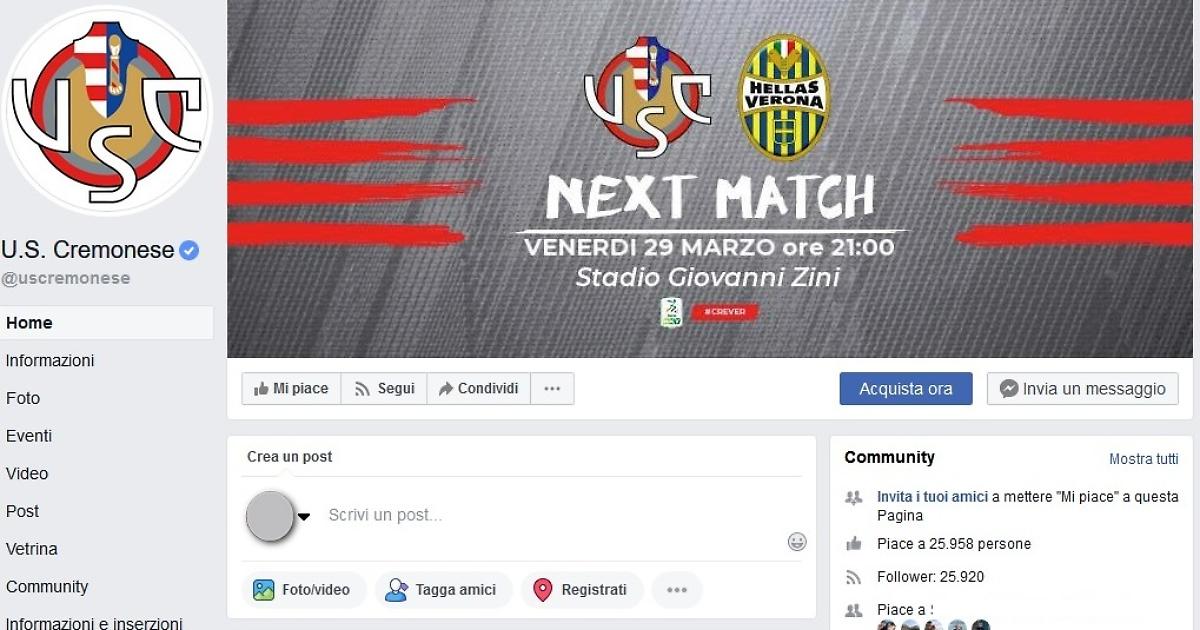The image size is (1200, 630).
Task: Click the U.S. Cremonese profile logo picture
Action: coord(108,110)
